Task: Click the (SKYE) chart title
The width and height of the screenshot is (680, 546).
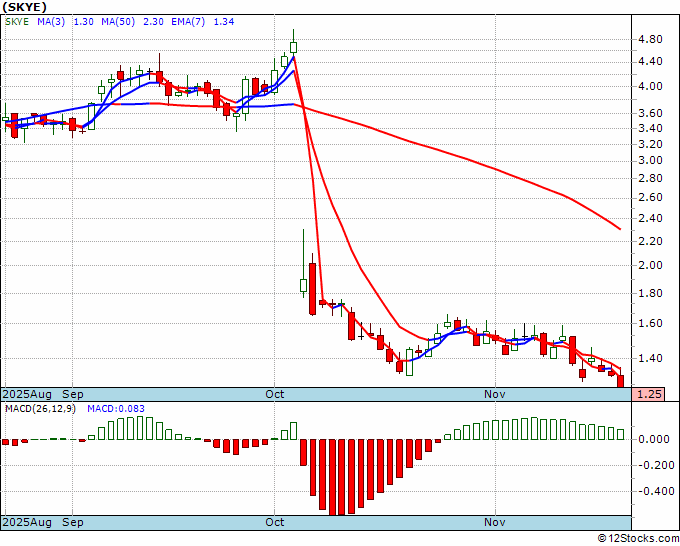Action: click(x=24, y=7)
